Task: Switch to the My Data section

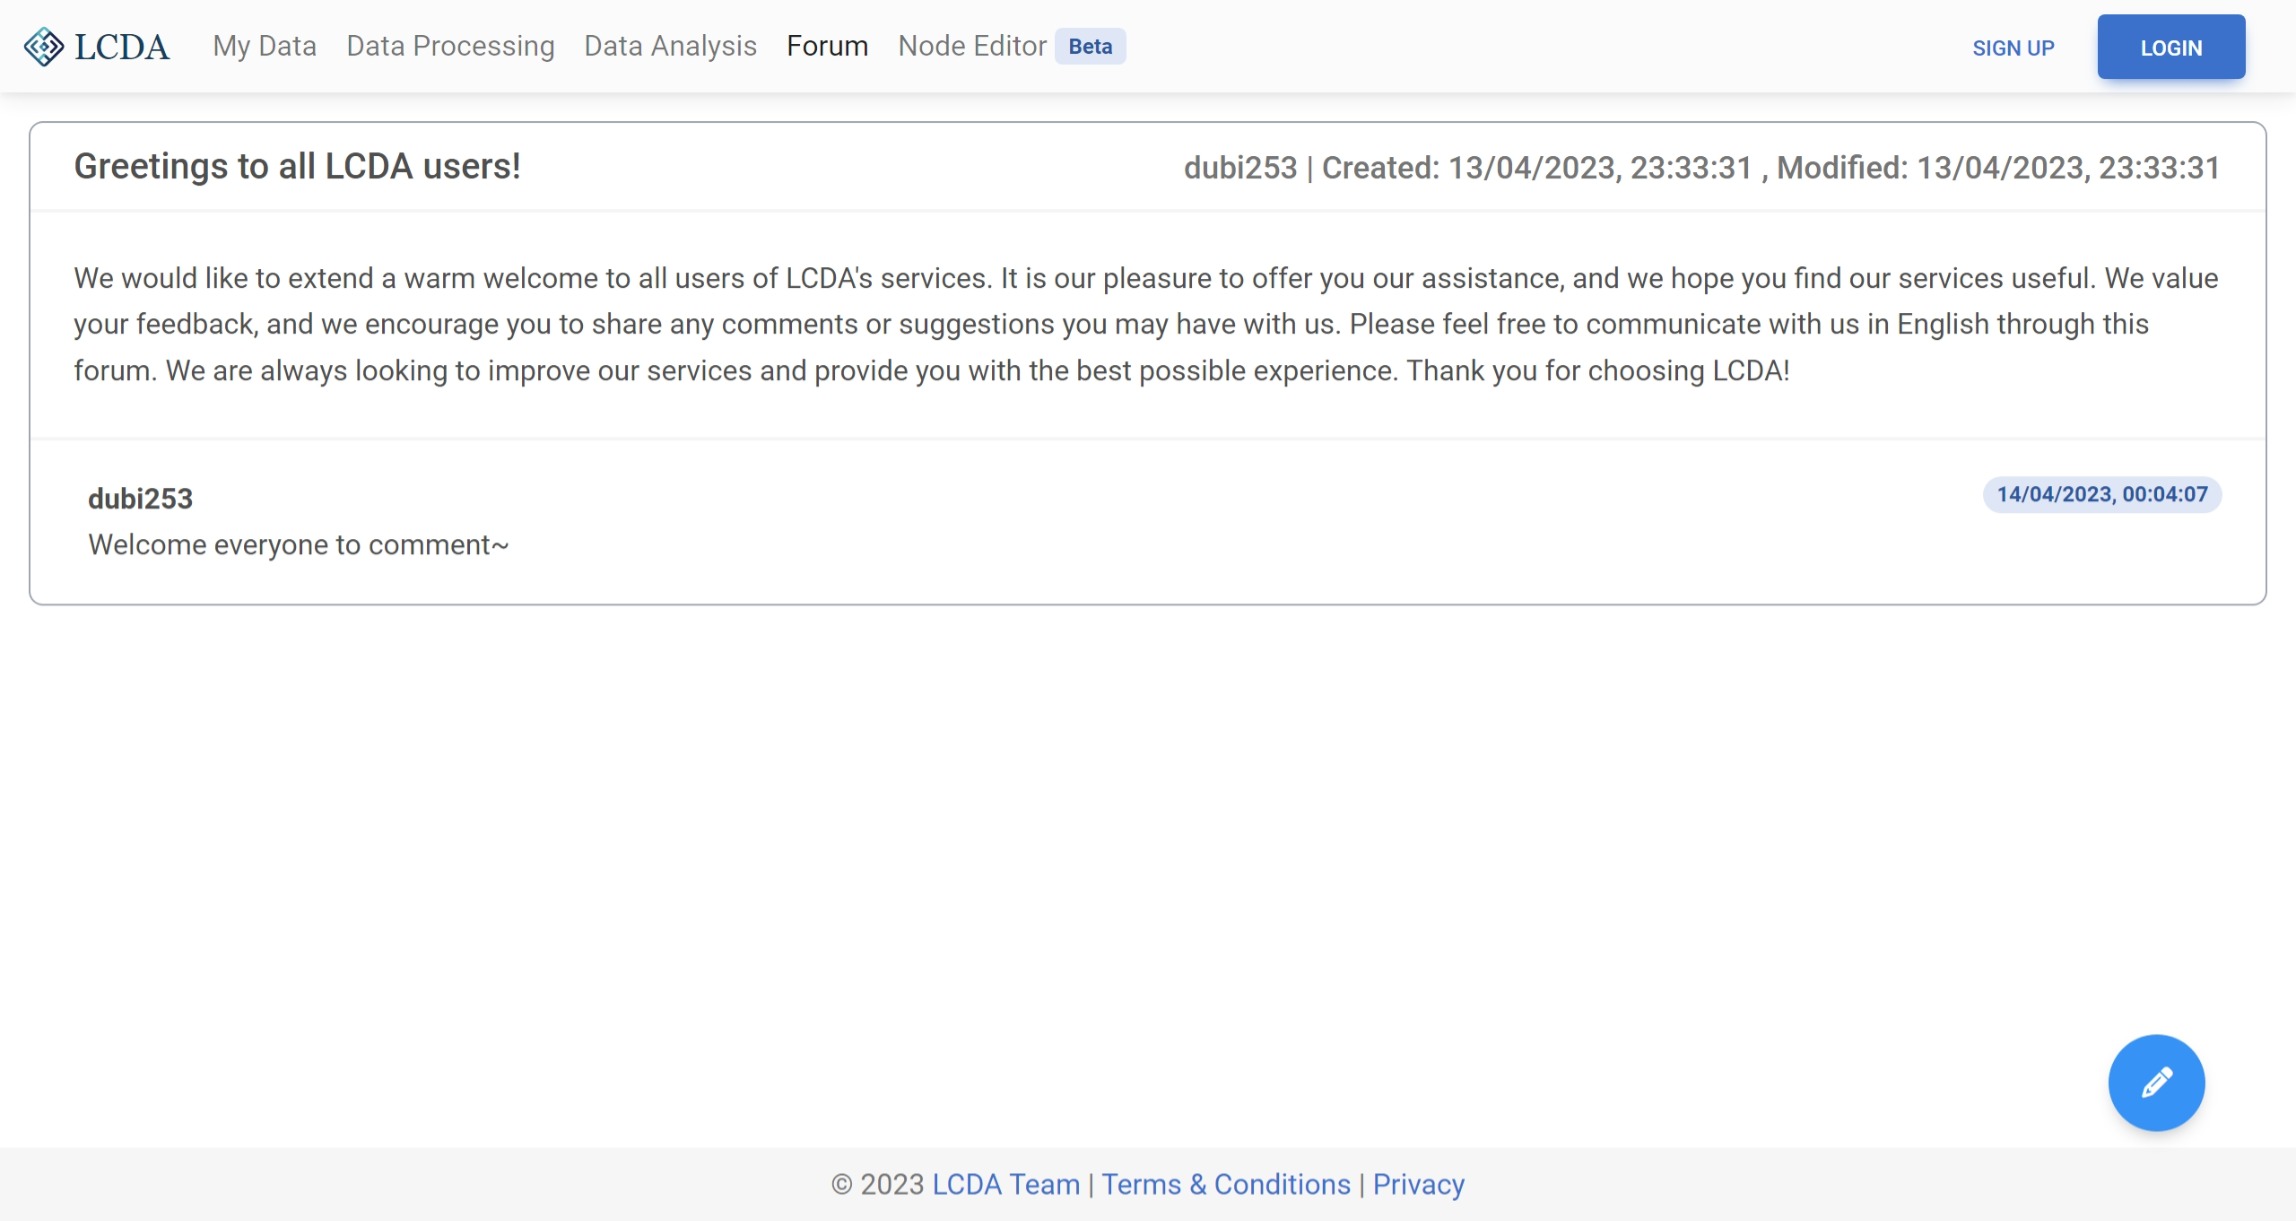Action: (265, 46)
